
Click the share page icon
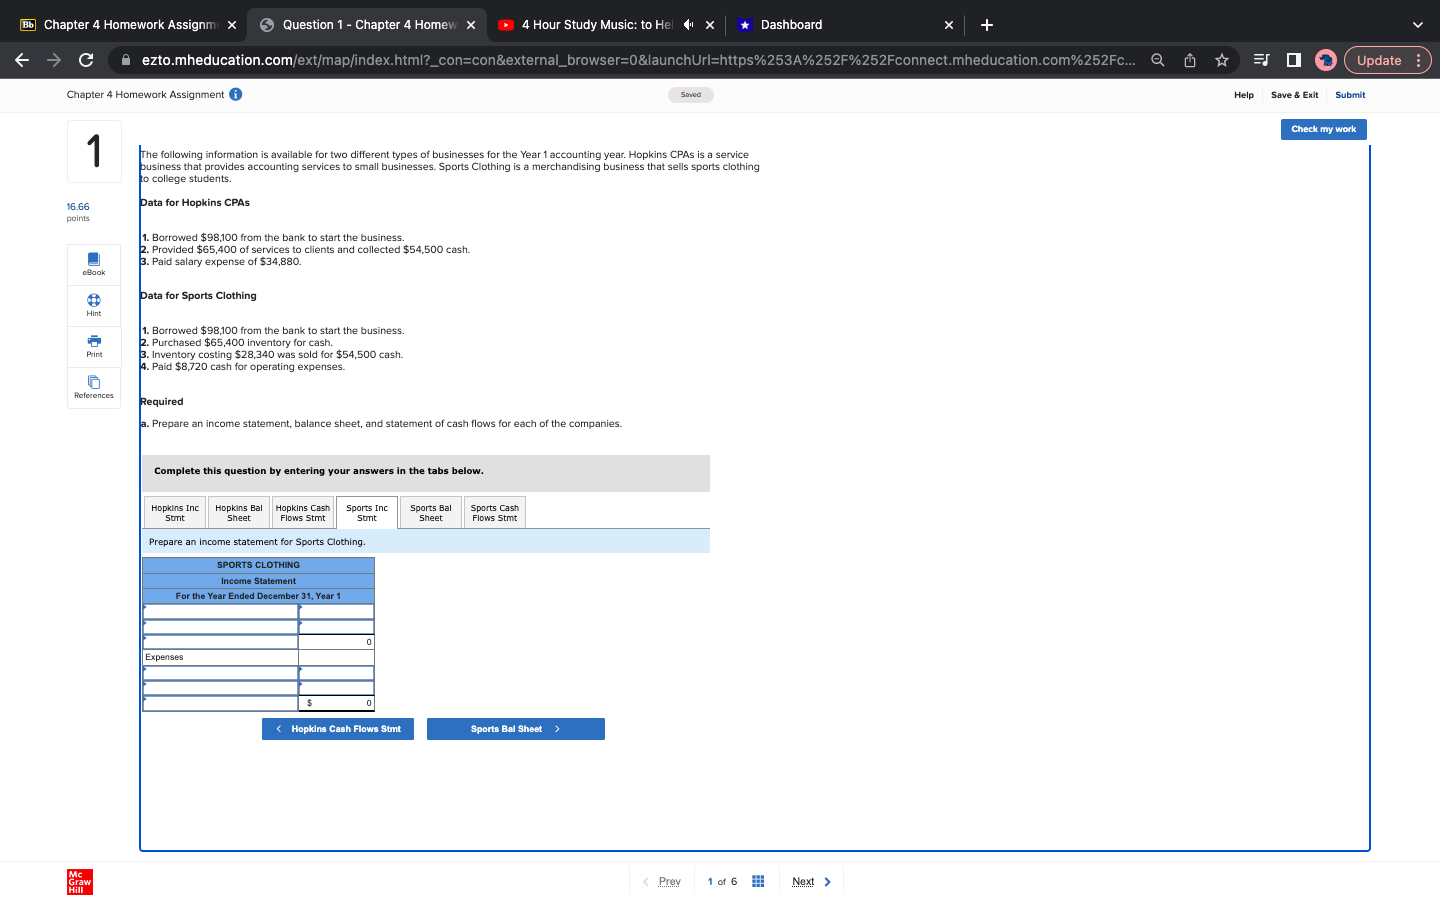[1190, 60]
